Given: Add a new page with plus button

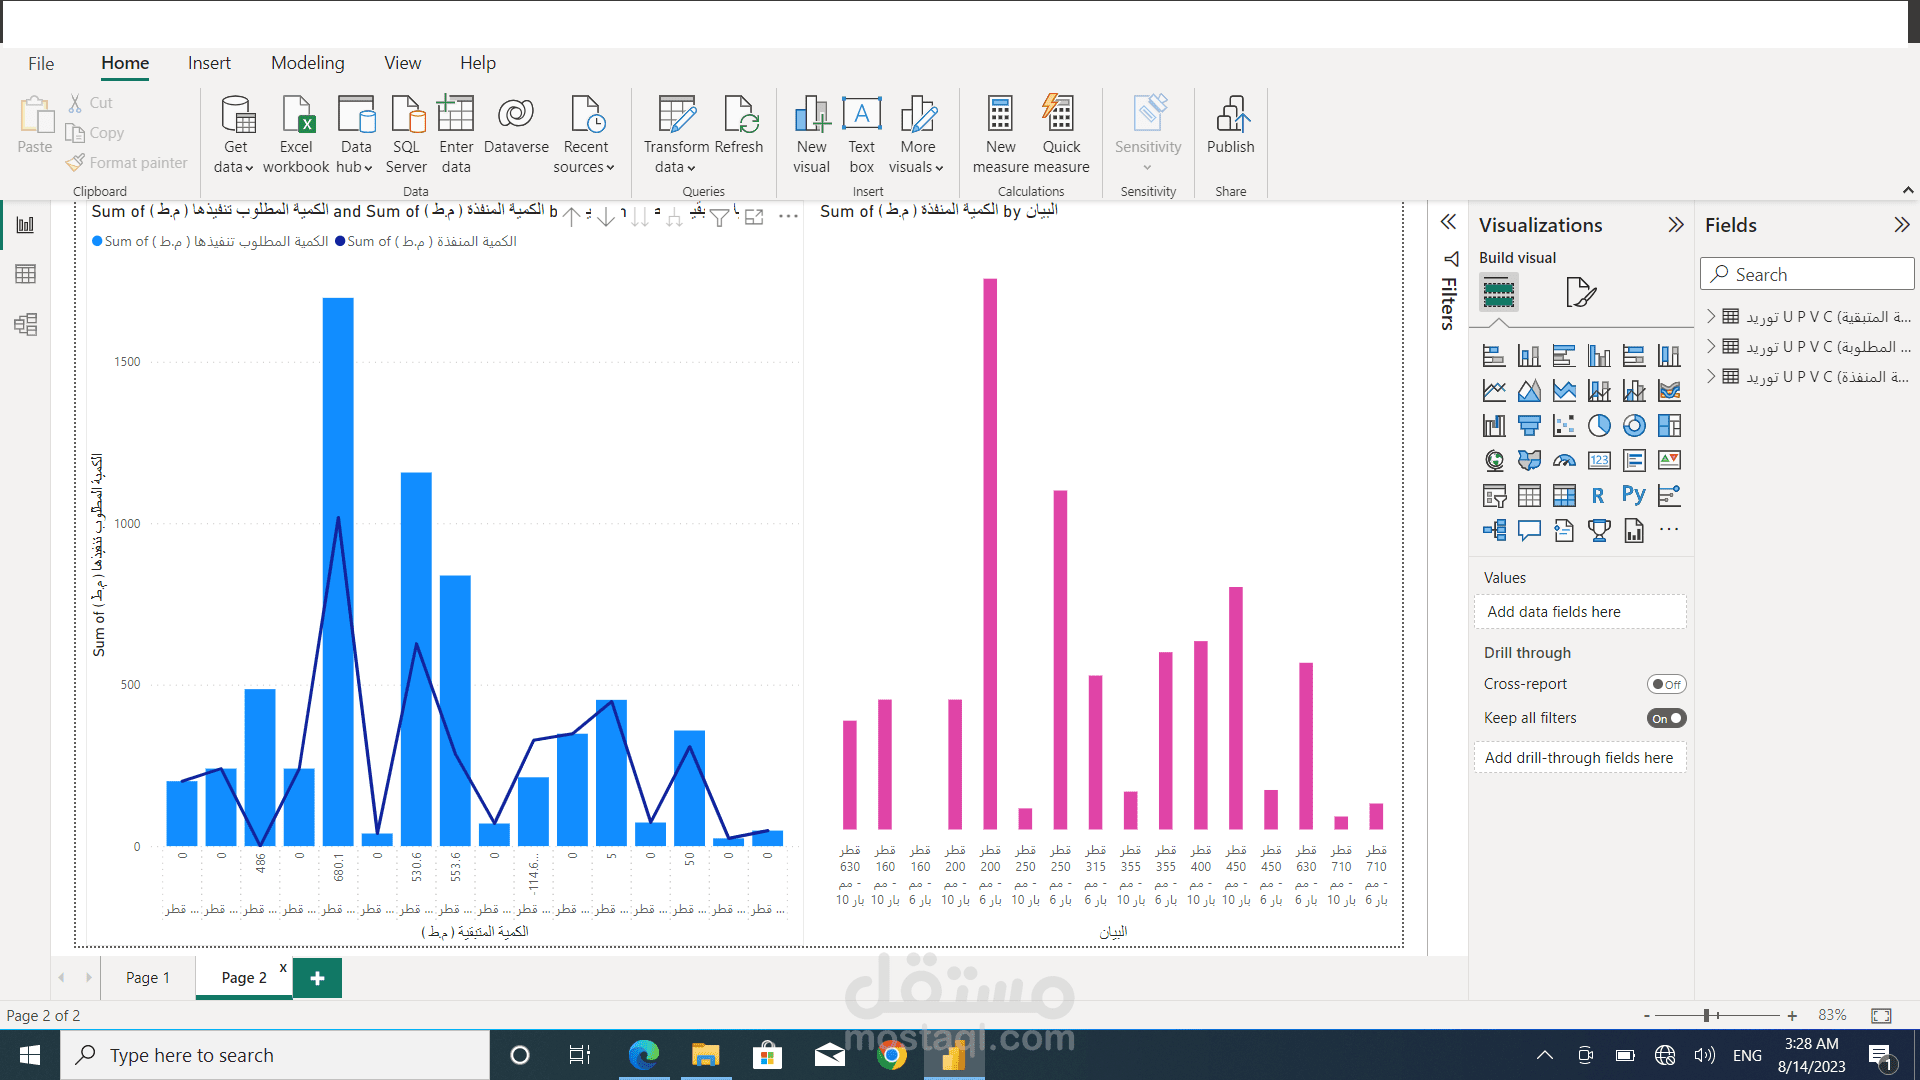Looking at the screenshot, I should 317,978.
